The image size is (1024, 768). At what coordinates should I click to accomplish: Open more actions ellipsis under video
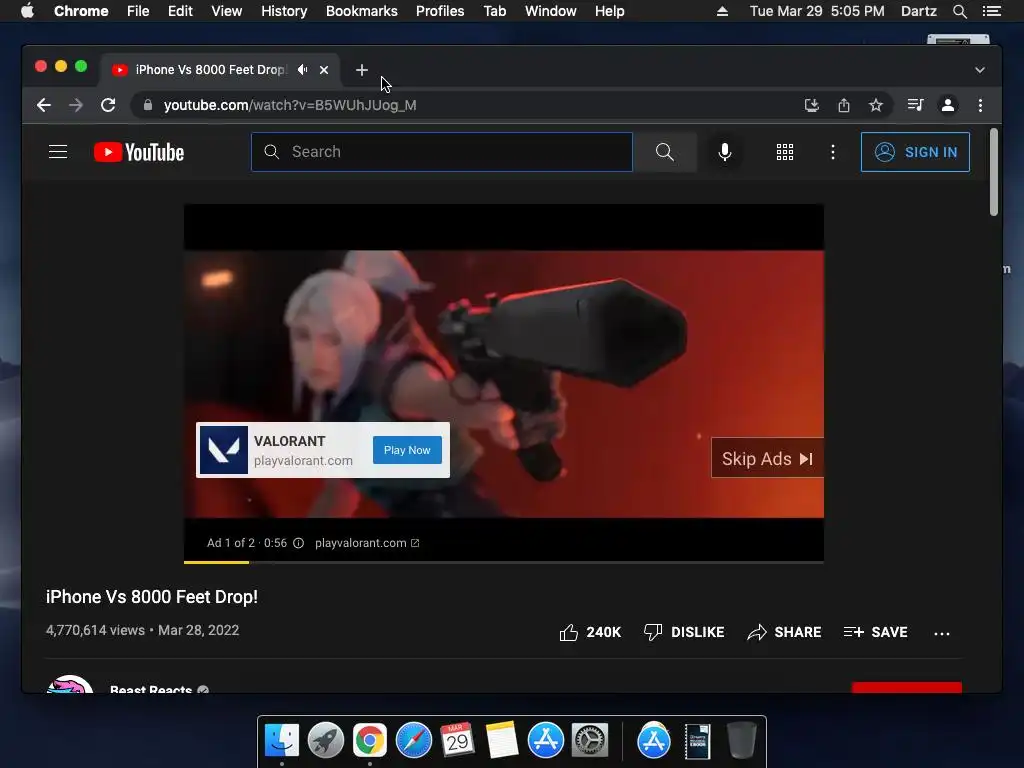point(942,633)
